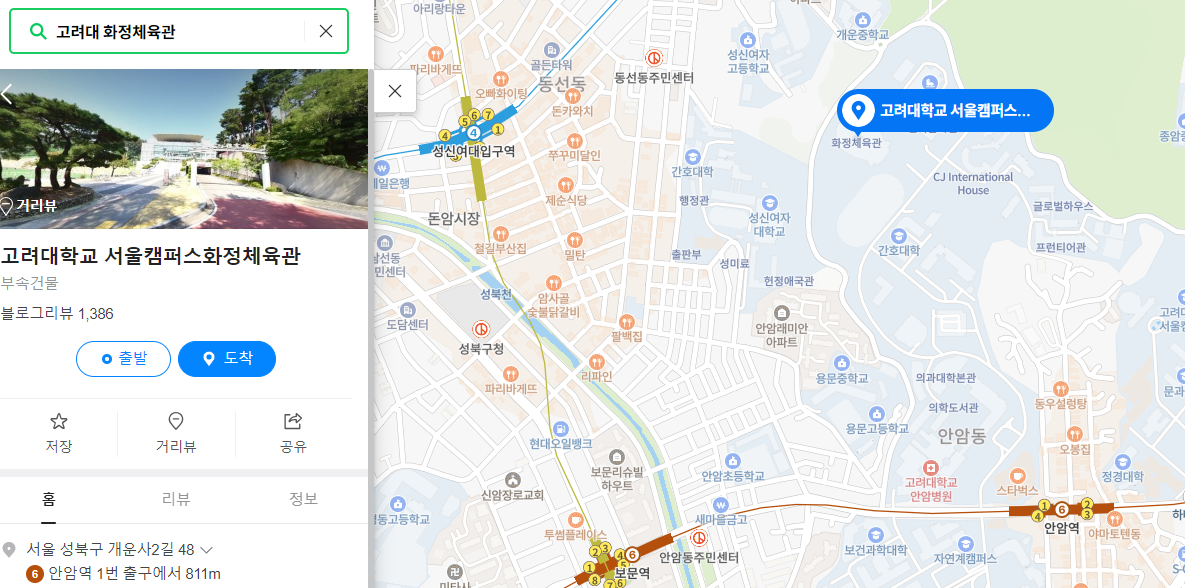
Task: Set as destination with 도착 button
Action: (x=227, y=359)
